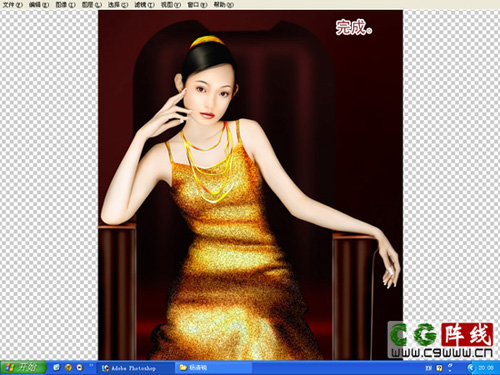The width and height of the screenshot is (500, 375).
Task: Open the 图层 (Layer) menu
Action: tap(92, 5)
